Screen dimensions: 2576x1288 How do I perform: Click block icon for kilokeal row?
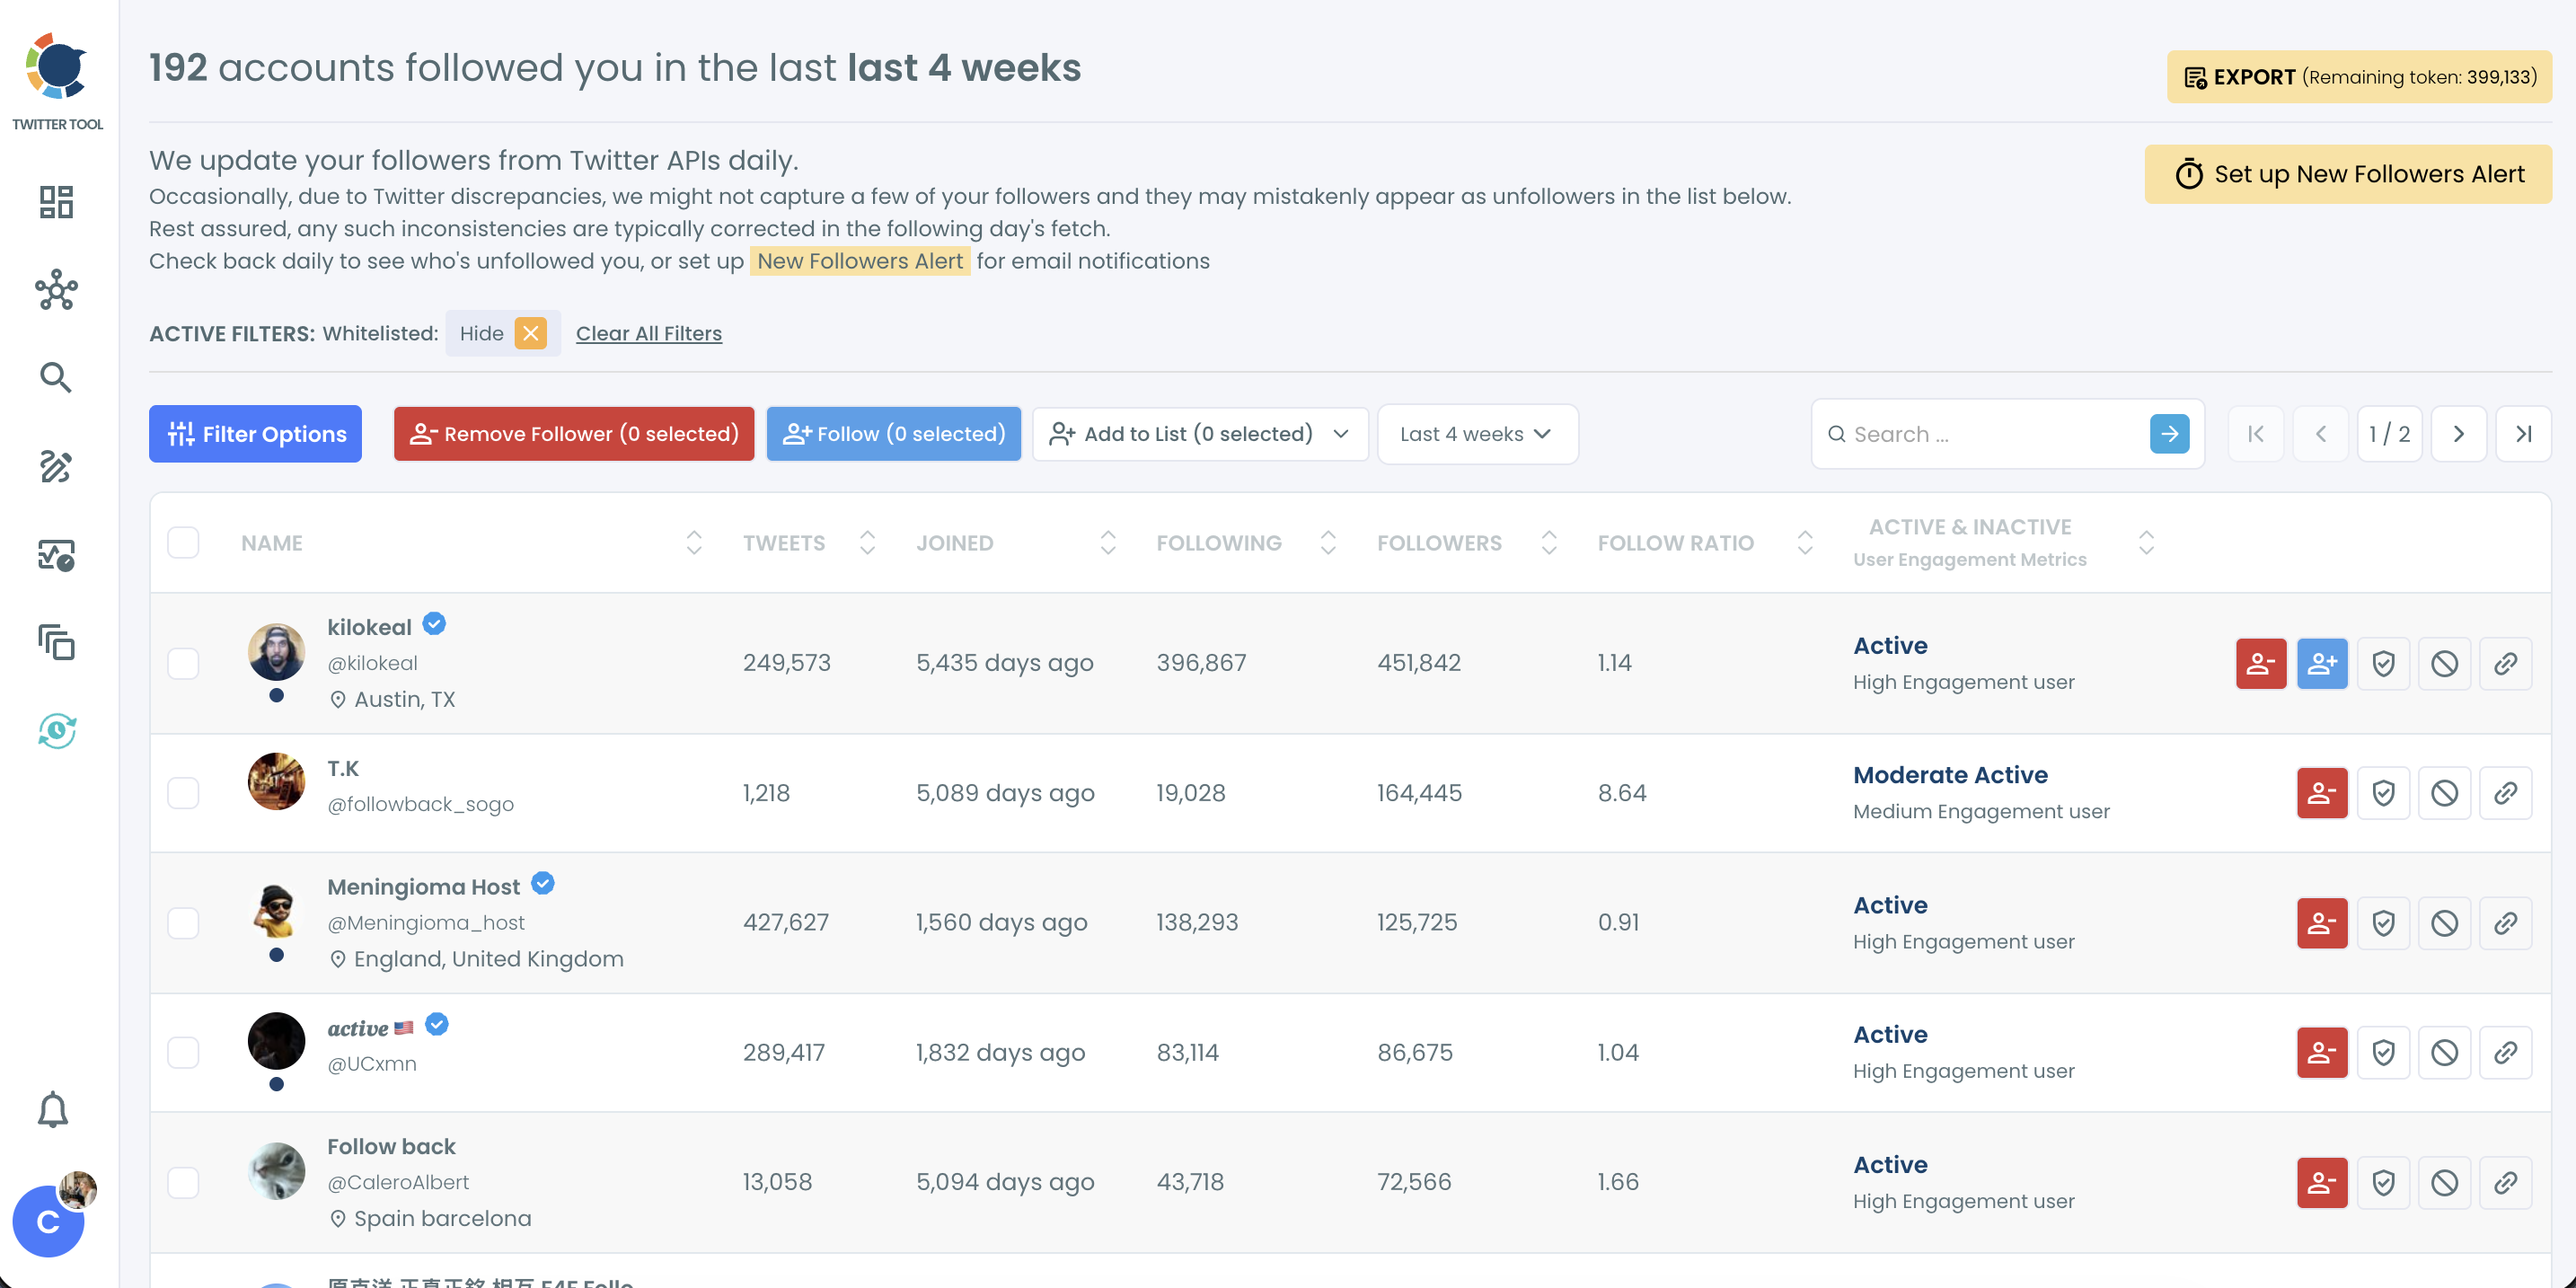coord(2444,663)
